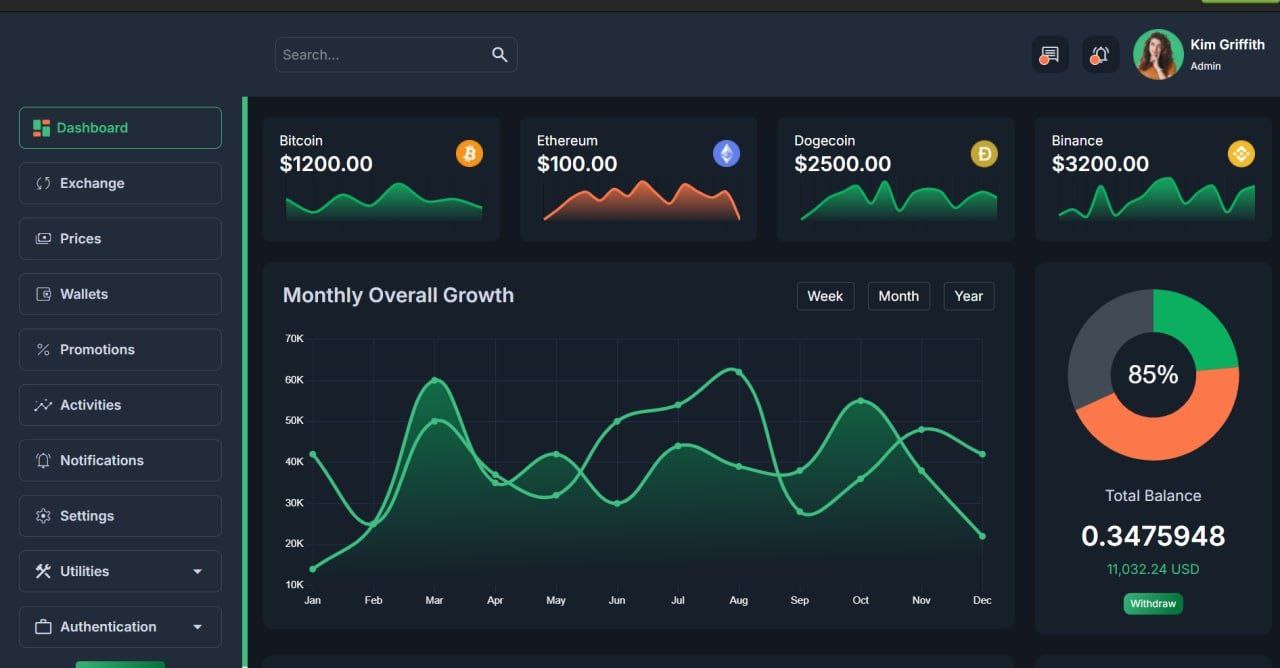Click the Dogecoin coin icon
This screenshot has width=1280, height=668.
(x=984, y=153)
